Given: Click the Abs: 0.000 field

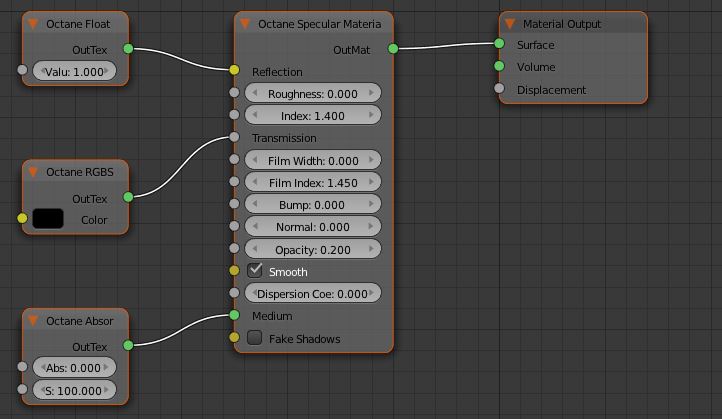Looking at the screenshot, I should (x=75, y=367).
